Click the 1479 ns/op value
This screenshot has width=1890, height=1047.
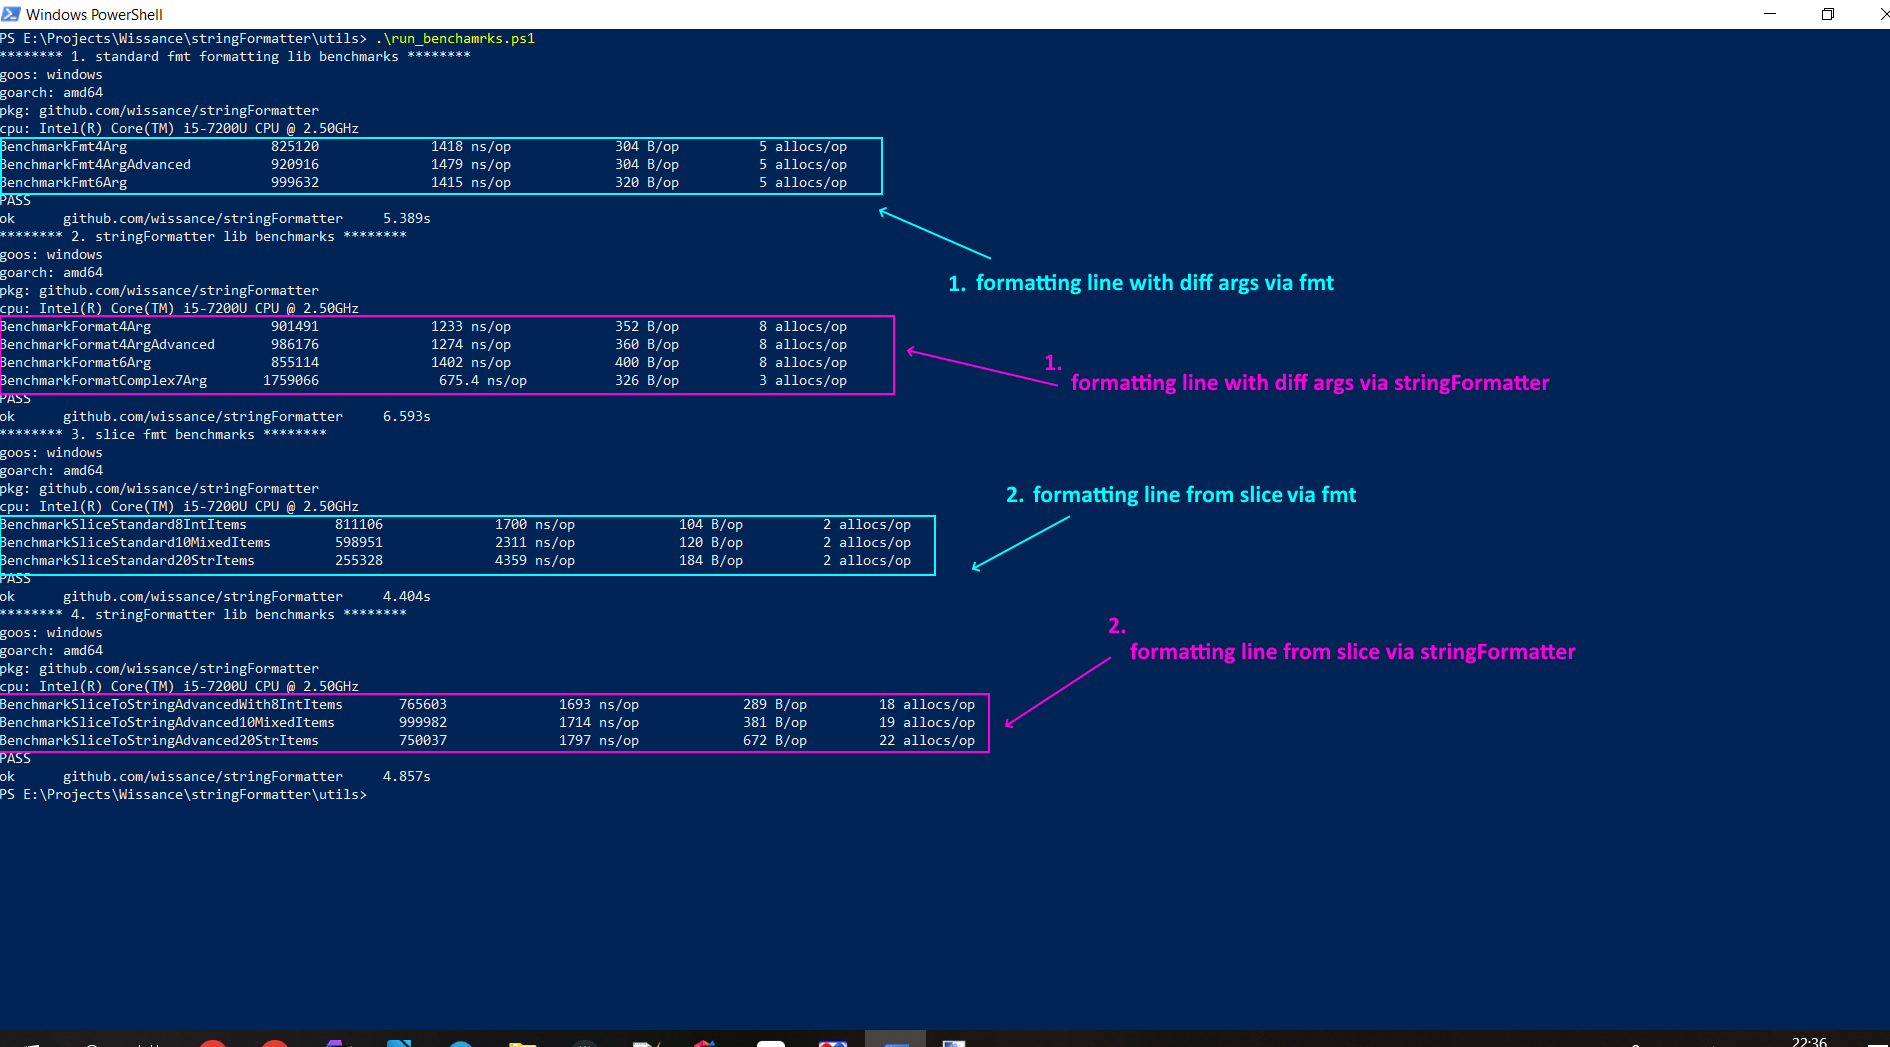coord(471,165)
